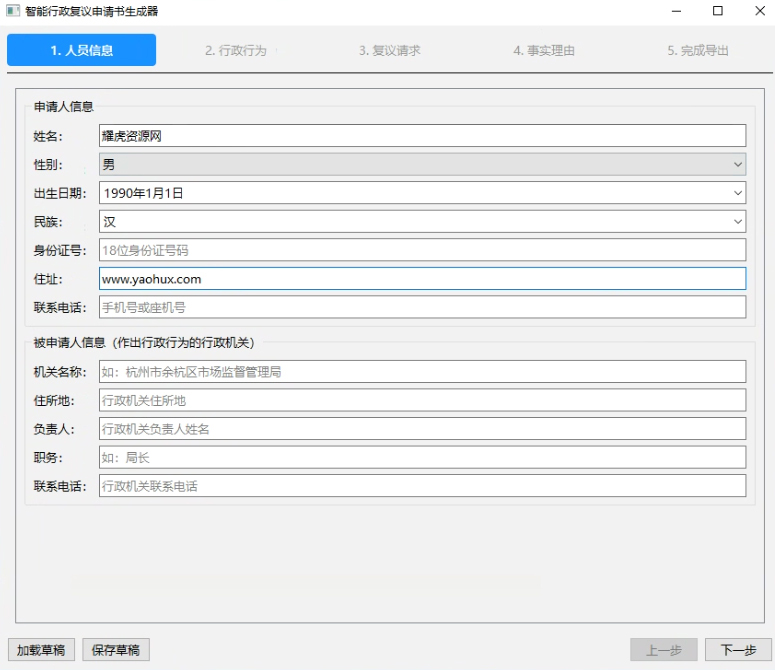Click the applicant 住址 field
775x670 pixels.
tap(421, 279)
